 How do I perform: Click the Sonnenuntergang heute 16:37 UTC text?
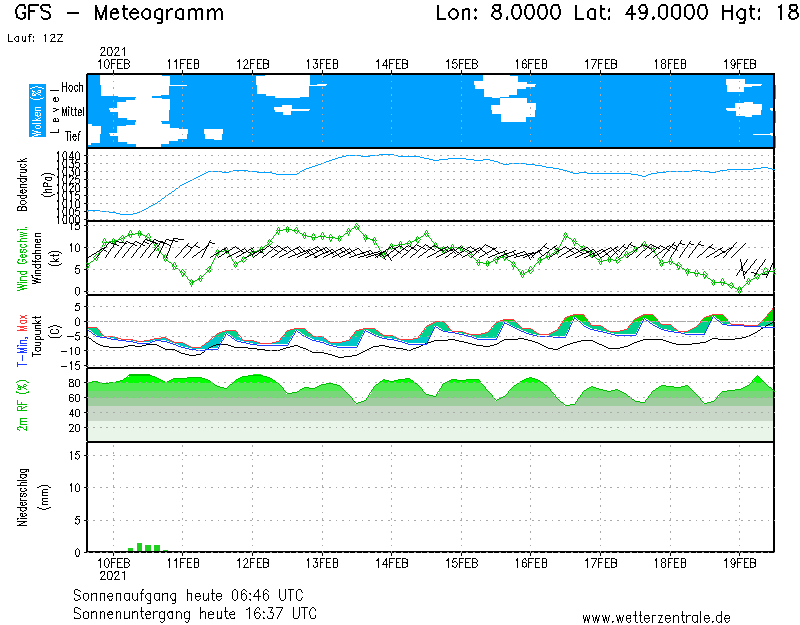195,612
